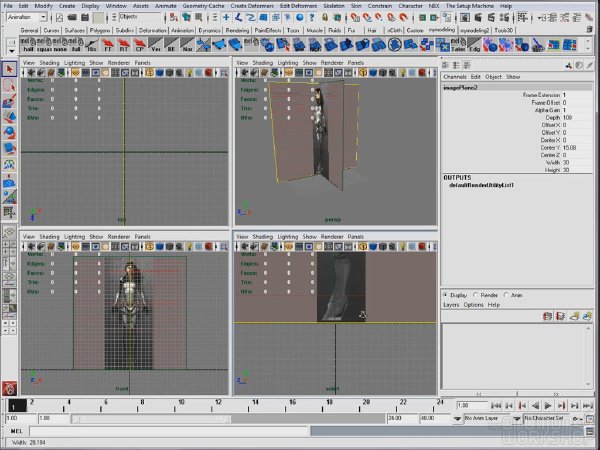This screenshot has width=600, height=450.
Task: Click the Maya logo icon in the toolbox
Action: tap(9, 388)
